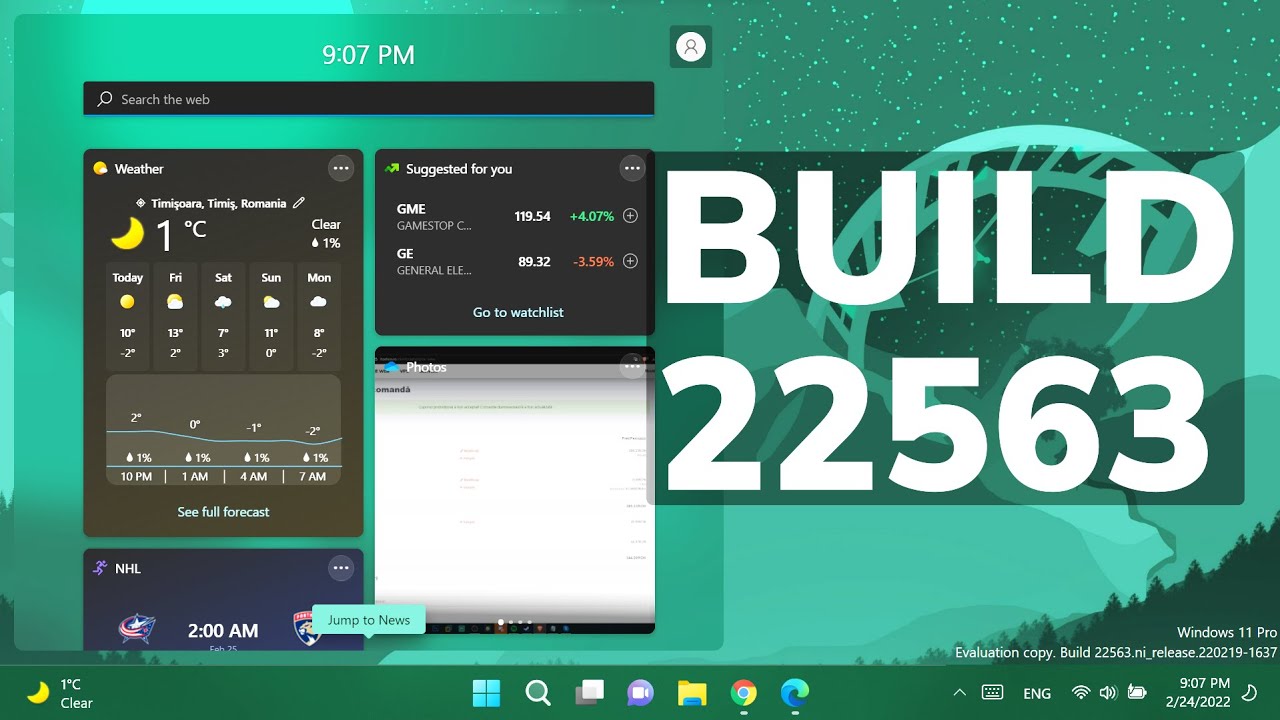Select Sat forecast day
This screenshot has height=720, width=1280.
223,316
